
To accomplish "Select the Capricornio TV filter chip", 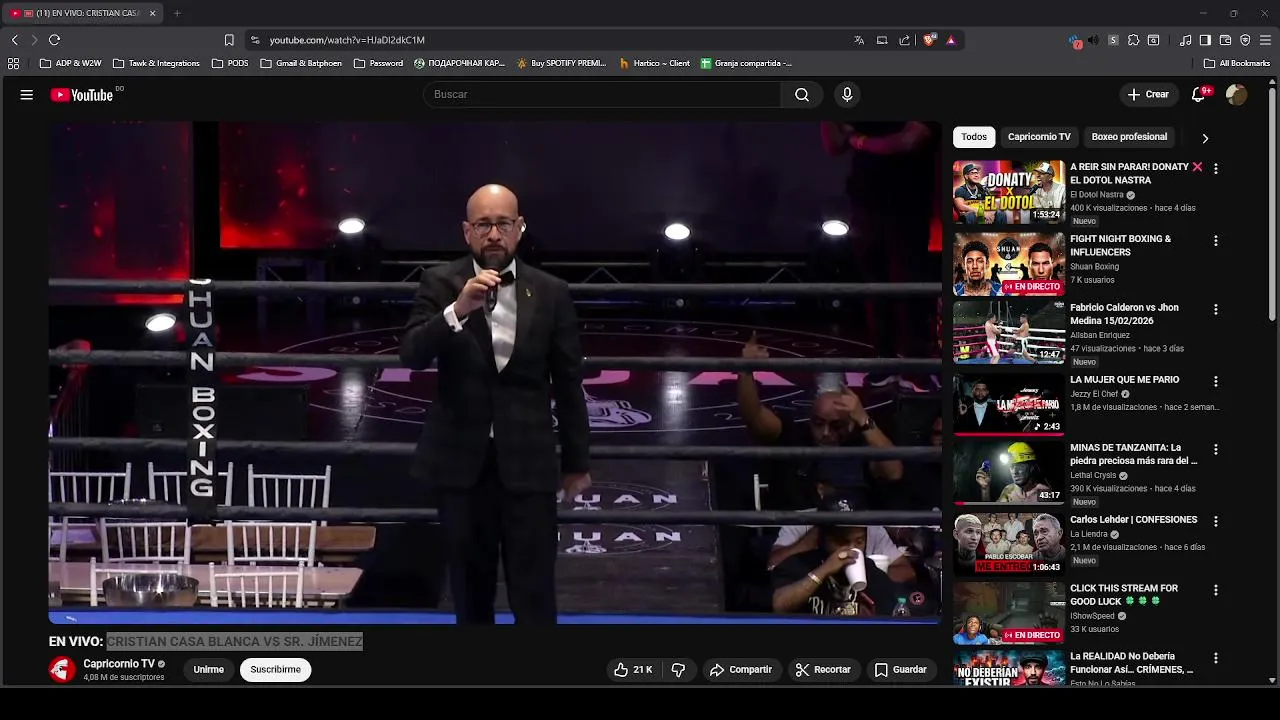I will [1039, 137].
